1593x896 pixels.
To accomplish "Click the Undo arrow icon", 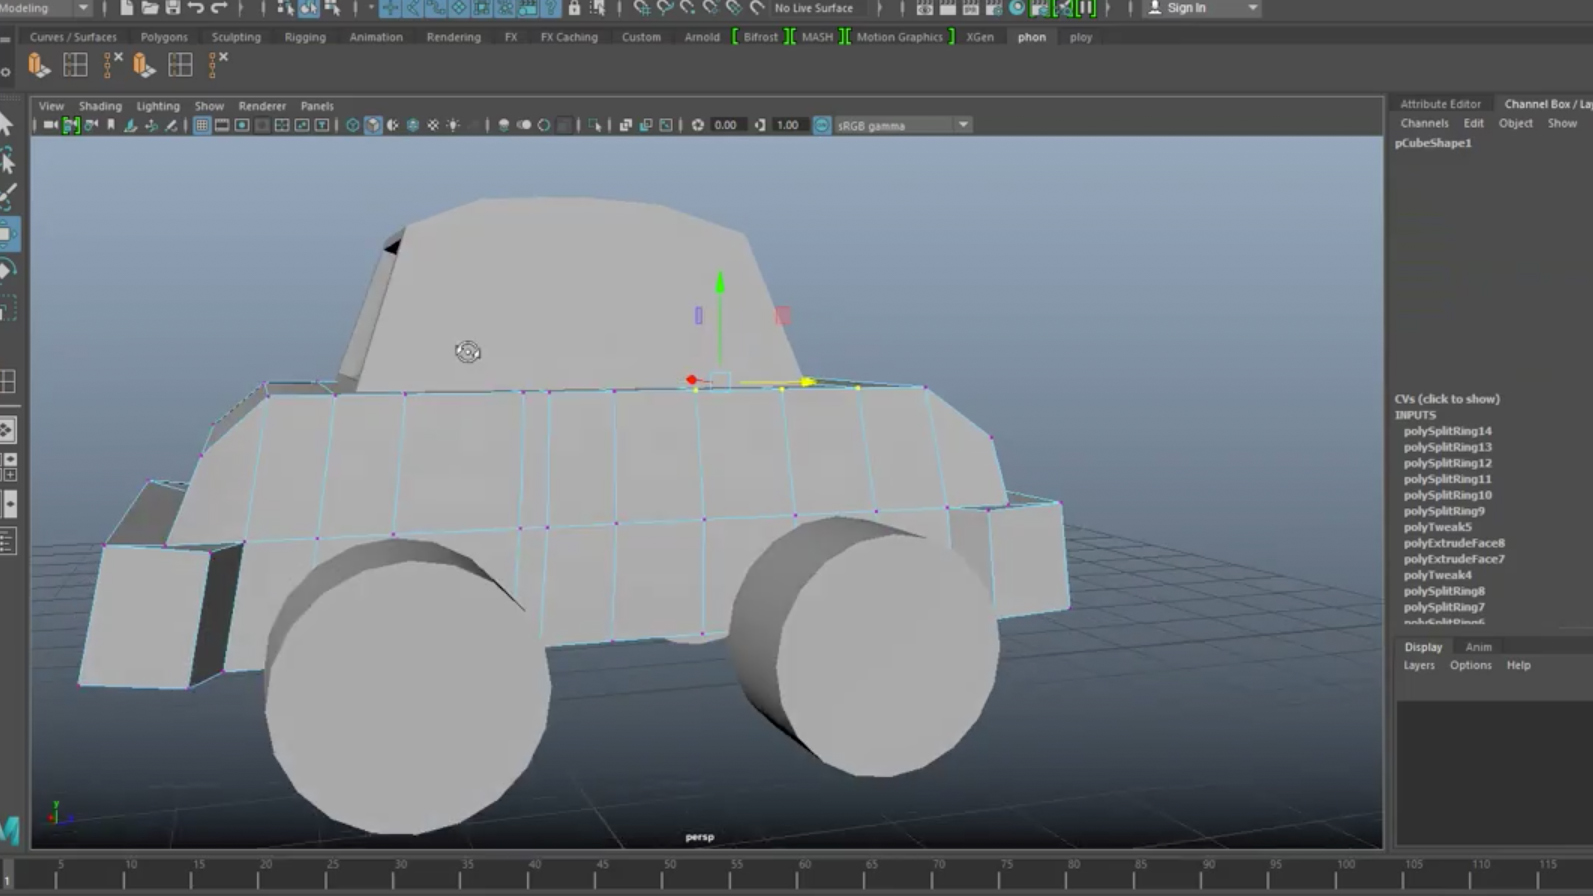I will (x=196, y=8).
